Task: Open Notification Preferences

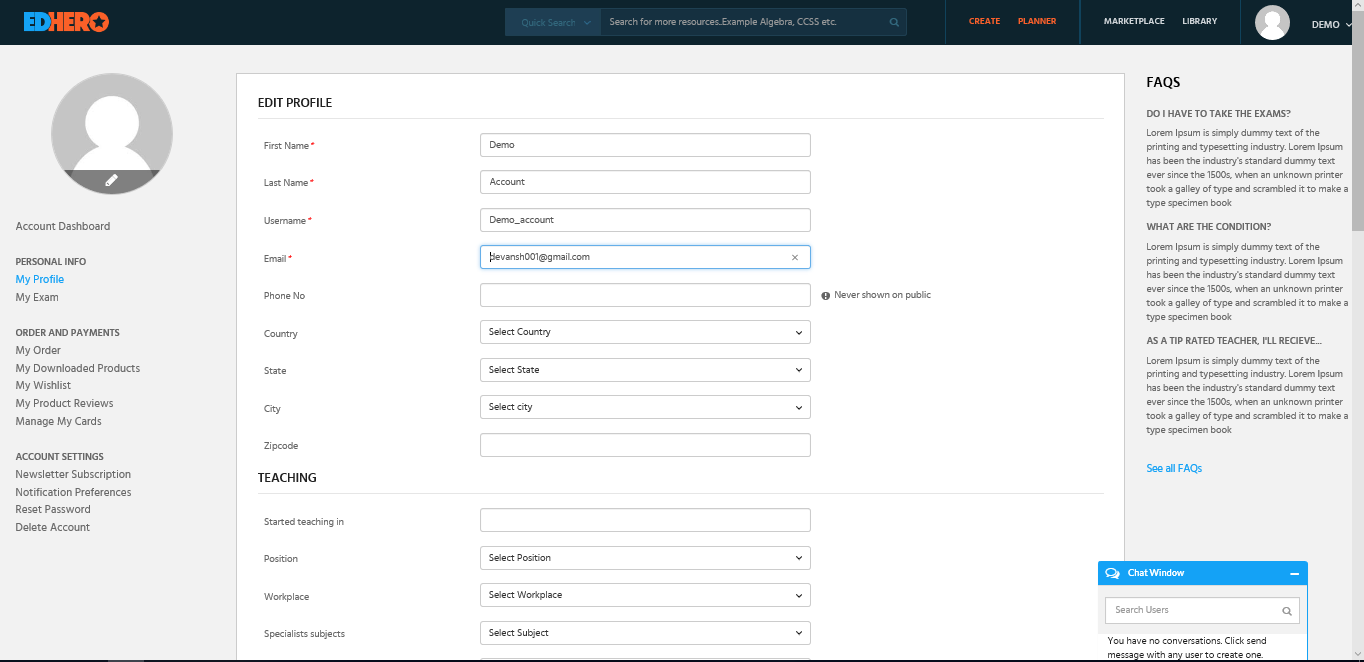Action: 73,493
